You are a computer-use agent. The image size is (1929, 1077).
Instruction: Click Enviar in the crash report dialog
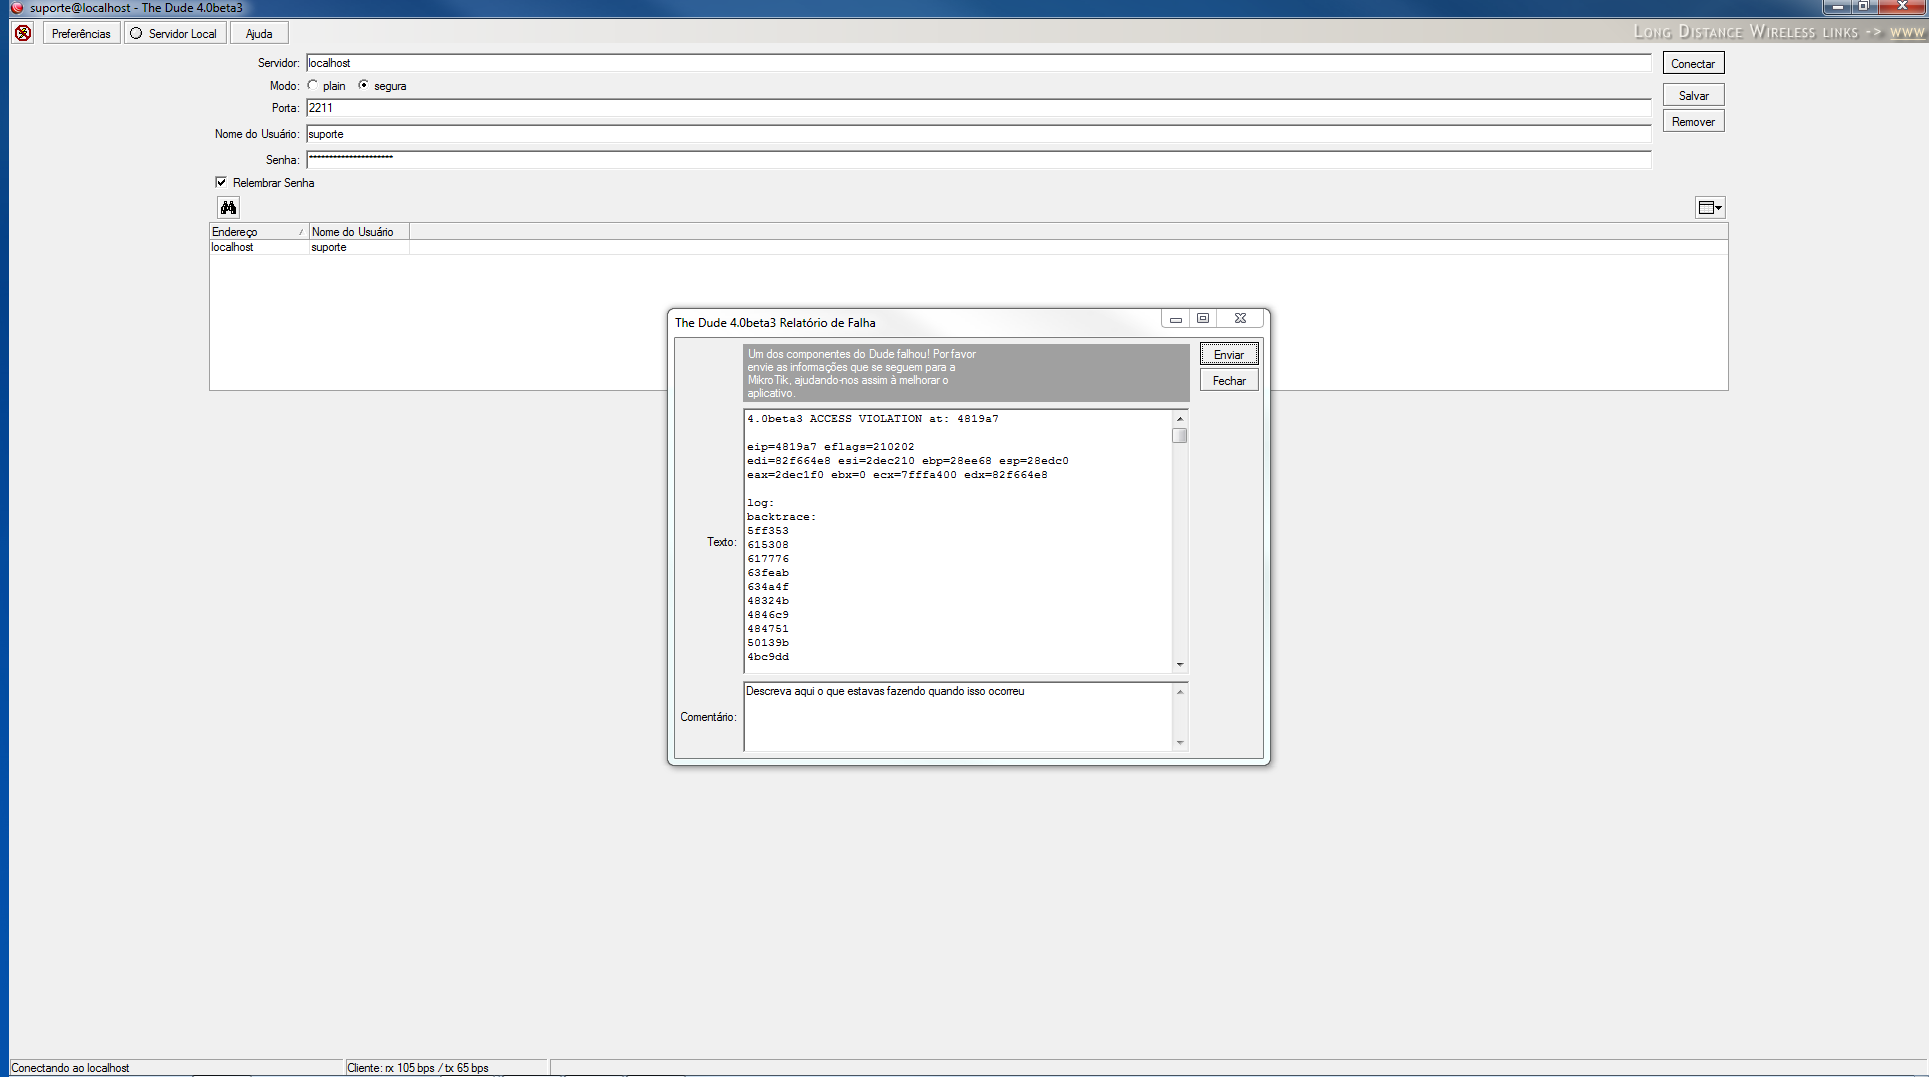[1229, 355]
